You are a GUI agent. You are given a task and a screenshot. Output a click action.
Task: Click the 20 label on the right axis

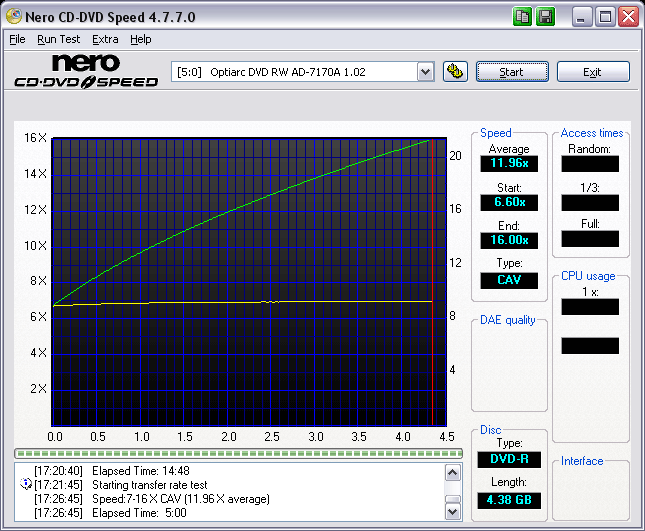pos(455,156)
